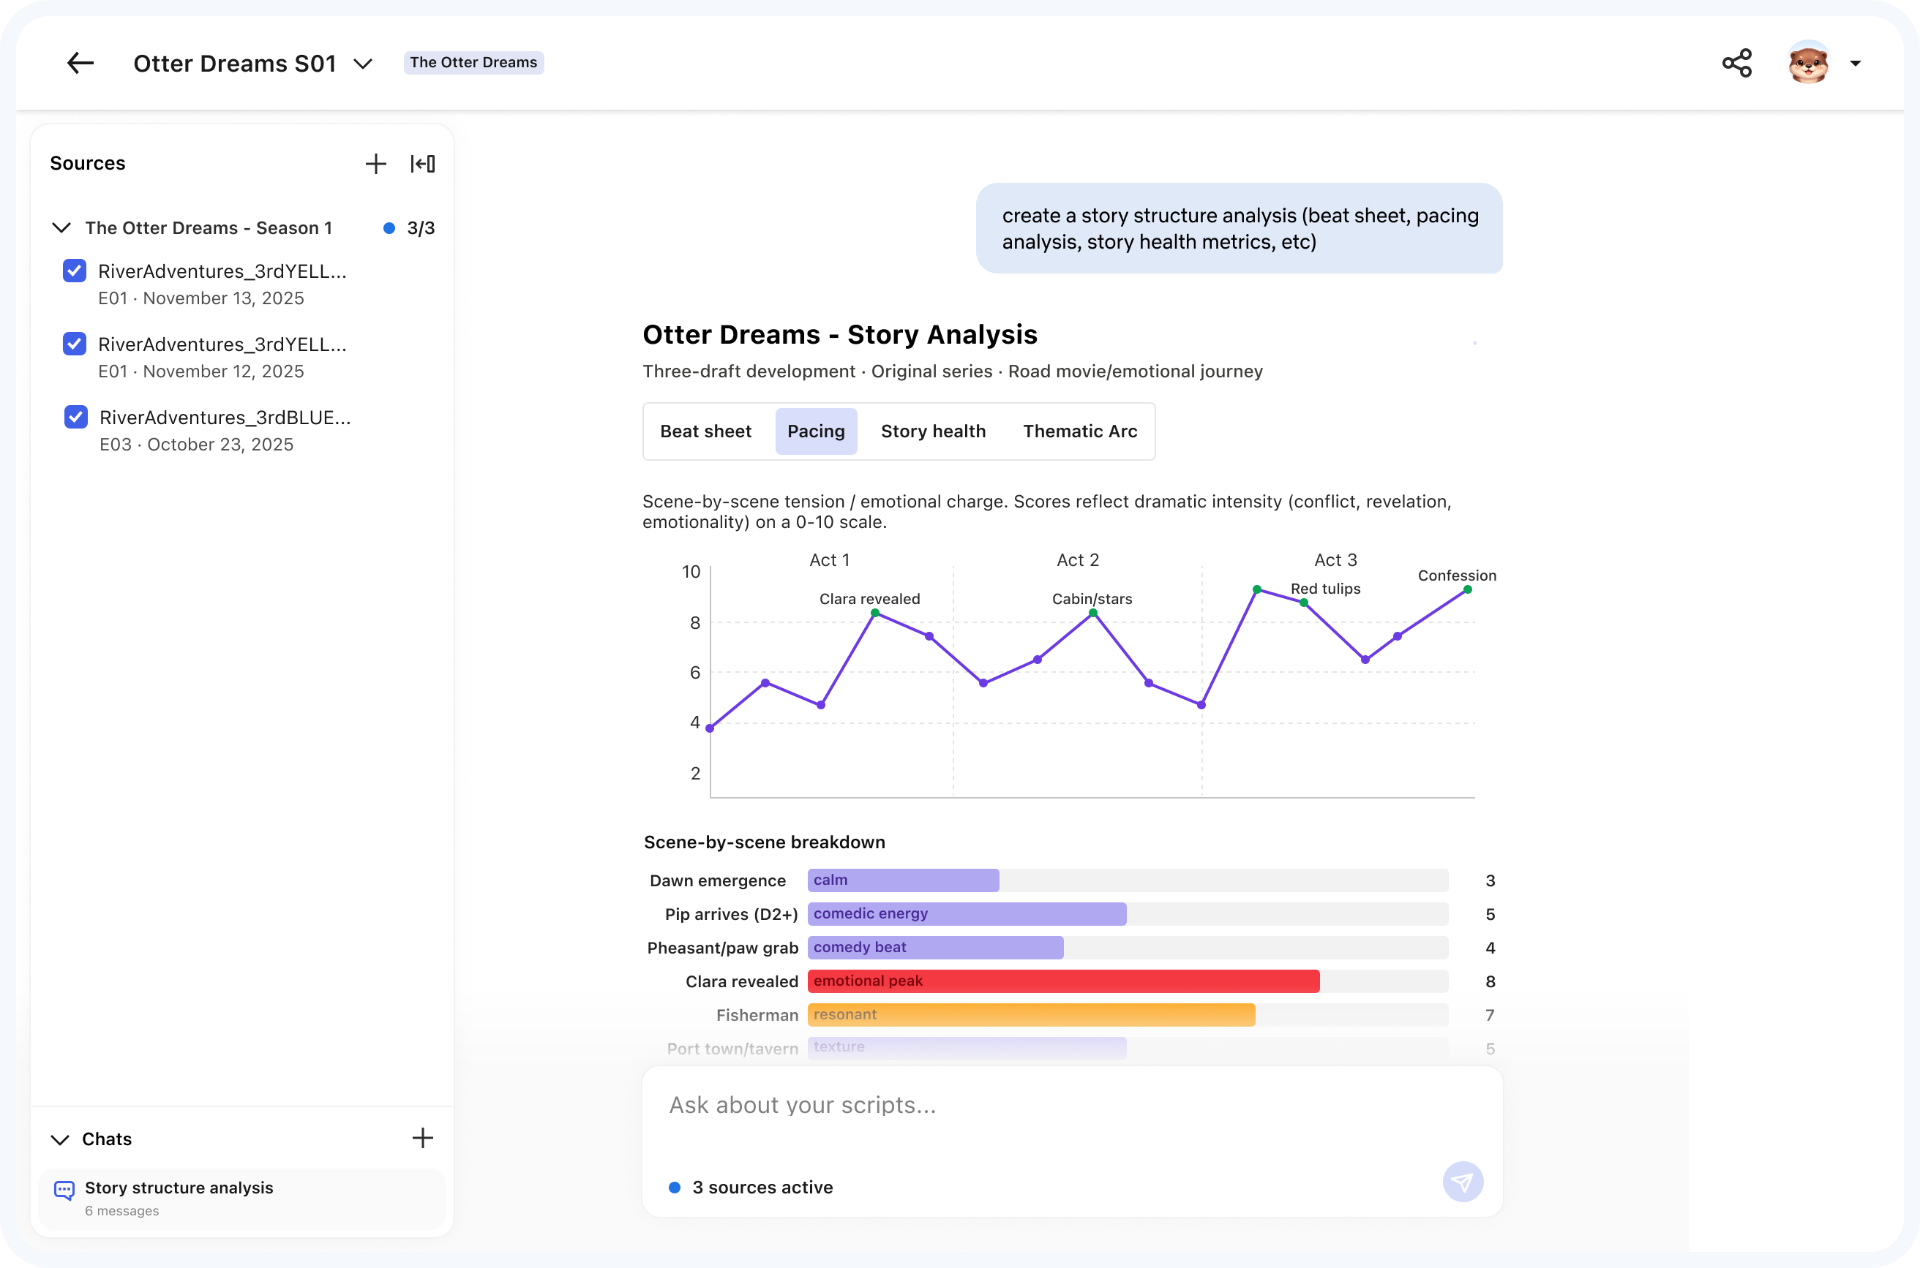Viewport: 1920px width, 1268px height.
Task: Click the Cabin/stars chart peak point
Action: click(x=1093, y=614)
